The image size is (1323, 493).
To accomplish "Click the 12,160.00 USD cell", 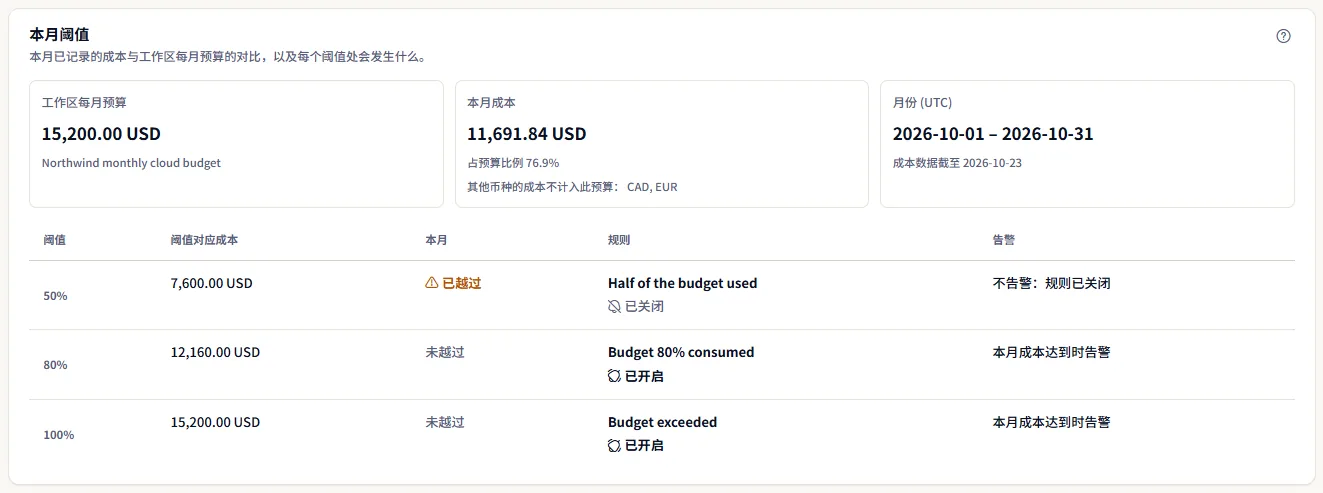I will (x=215, y=352).
